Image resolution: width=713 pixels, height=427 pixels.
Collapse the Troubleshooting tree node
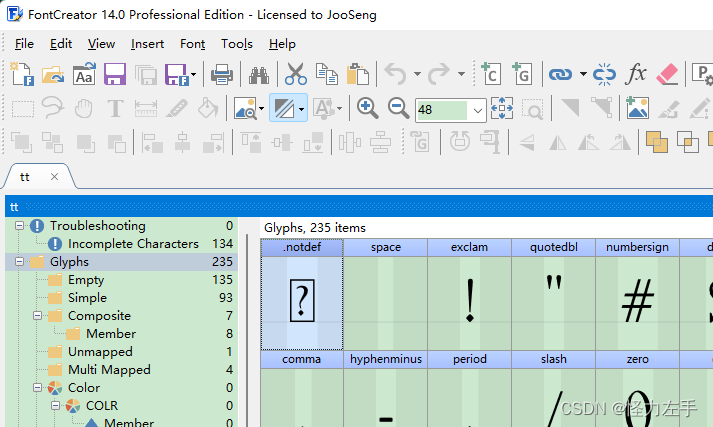[19, 226]
